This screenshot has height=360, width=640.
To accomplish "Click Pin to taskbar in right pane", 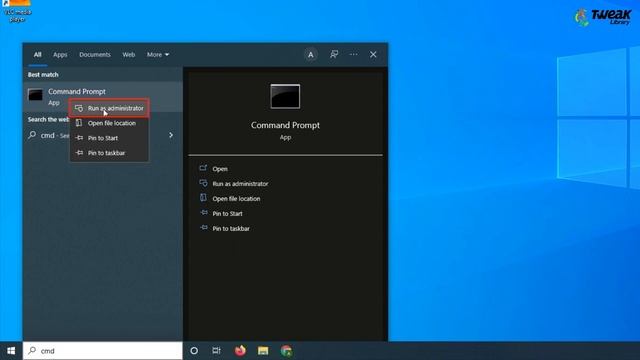I will tap(231, 229).
